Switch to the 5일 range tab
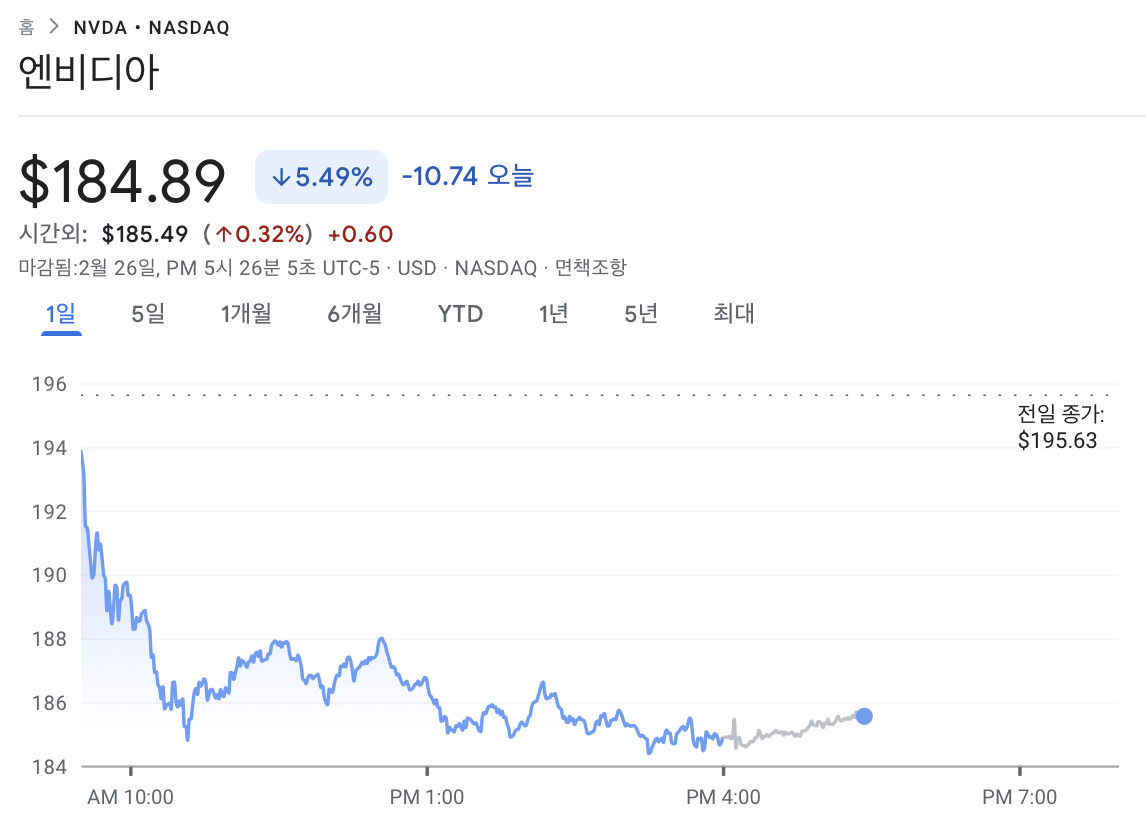The image size is (1146, 828). (x=148, y=314)
